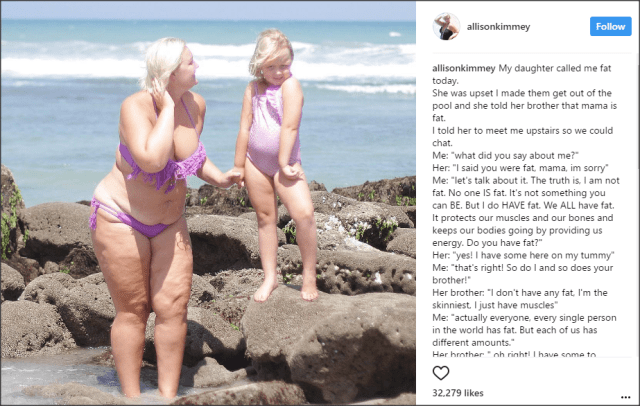Click the ocean waves in the photo background
640x406 pixels.
pyautogui.click(x=208, y=61)
